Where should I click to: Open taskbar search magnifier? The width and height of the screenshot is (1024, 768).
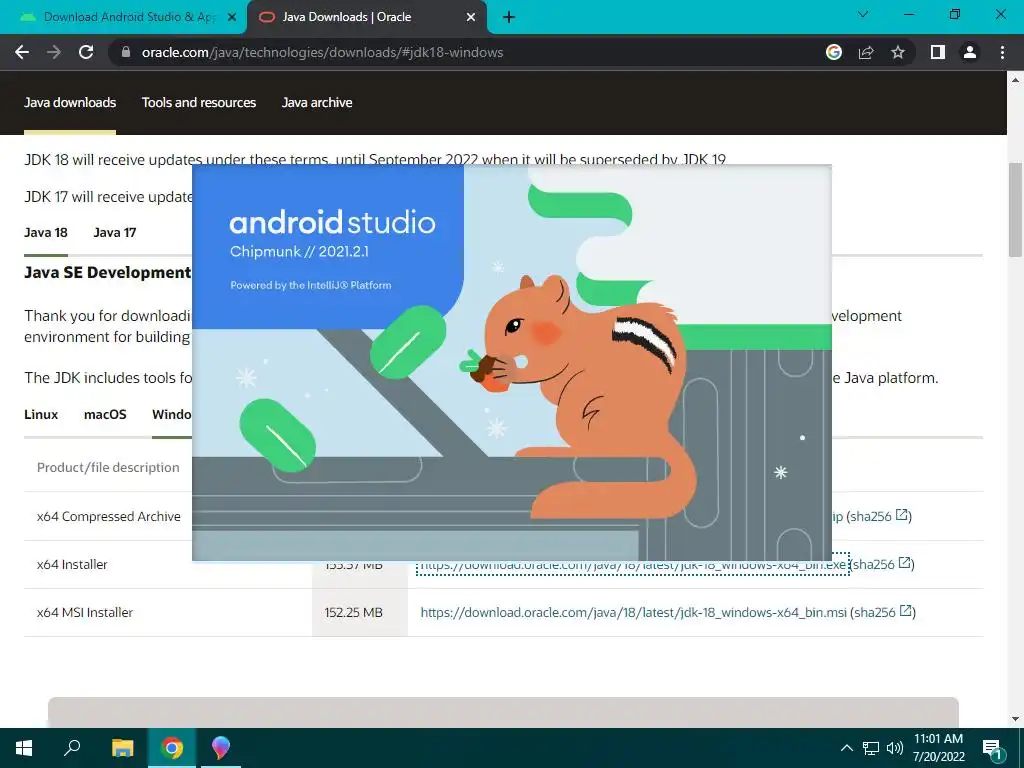click(72, 748)
